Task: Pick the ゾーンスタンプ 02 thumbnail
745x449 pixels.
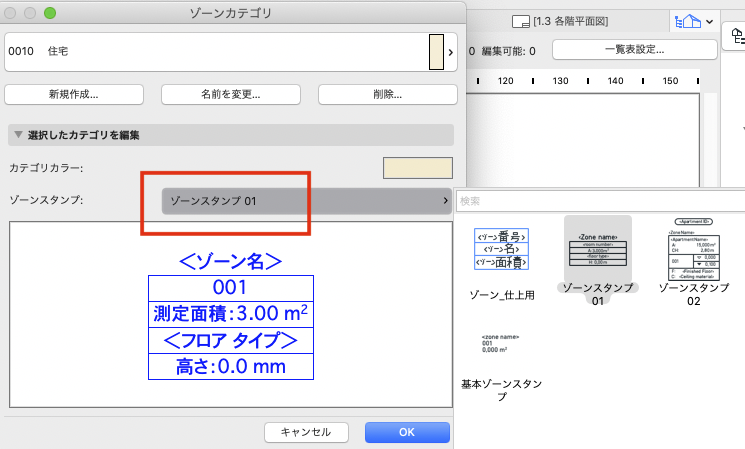Action: 694,250
